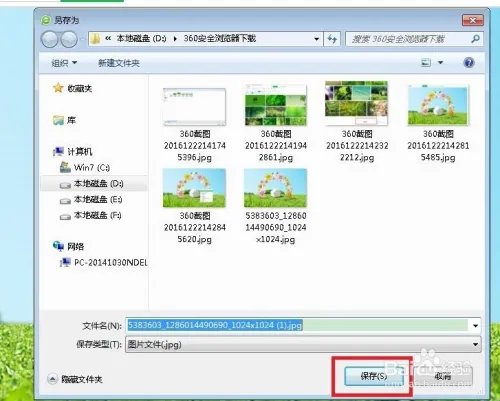Click the refresh icon beside address bar
500x401 pixels.
332,39
